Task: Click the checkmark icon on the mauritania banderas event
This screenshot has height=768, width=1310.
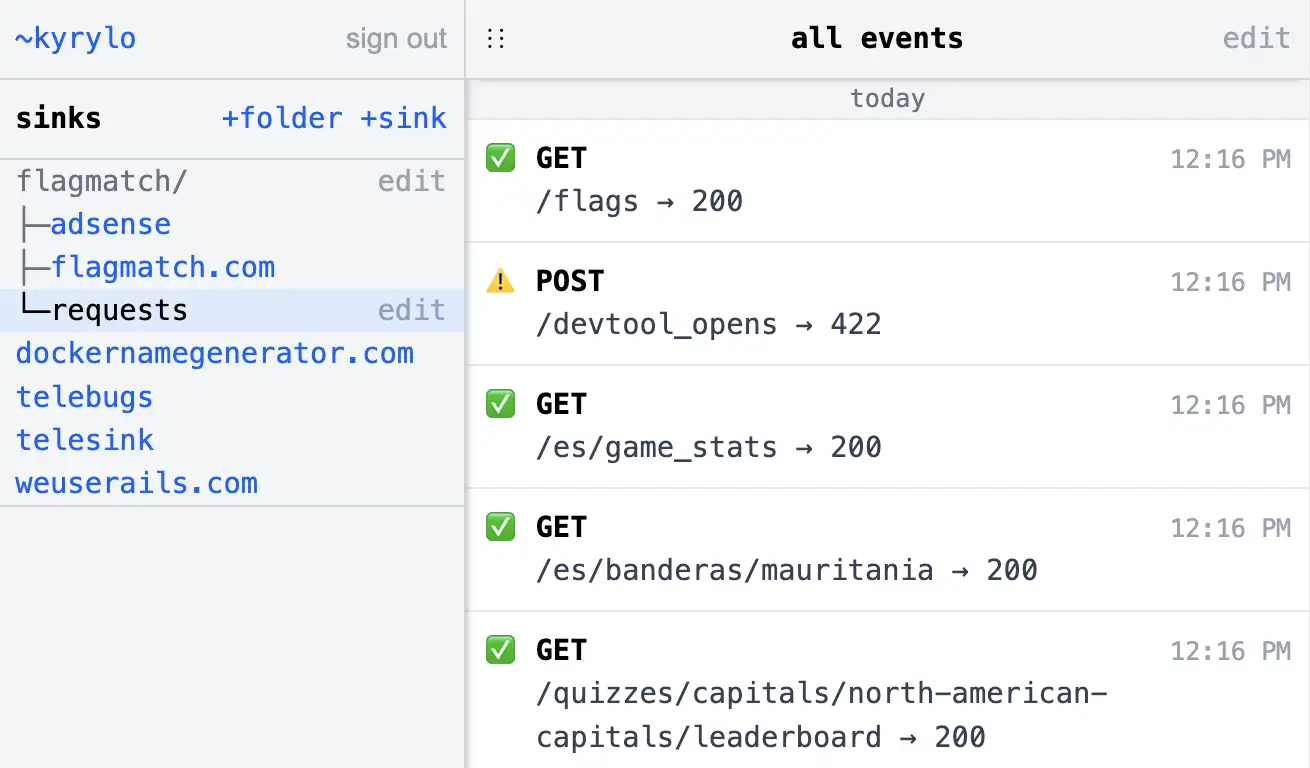Action: pos(500,527)
